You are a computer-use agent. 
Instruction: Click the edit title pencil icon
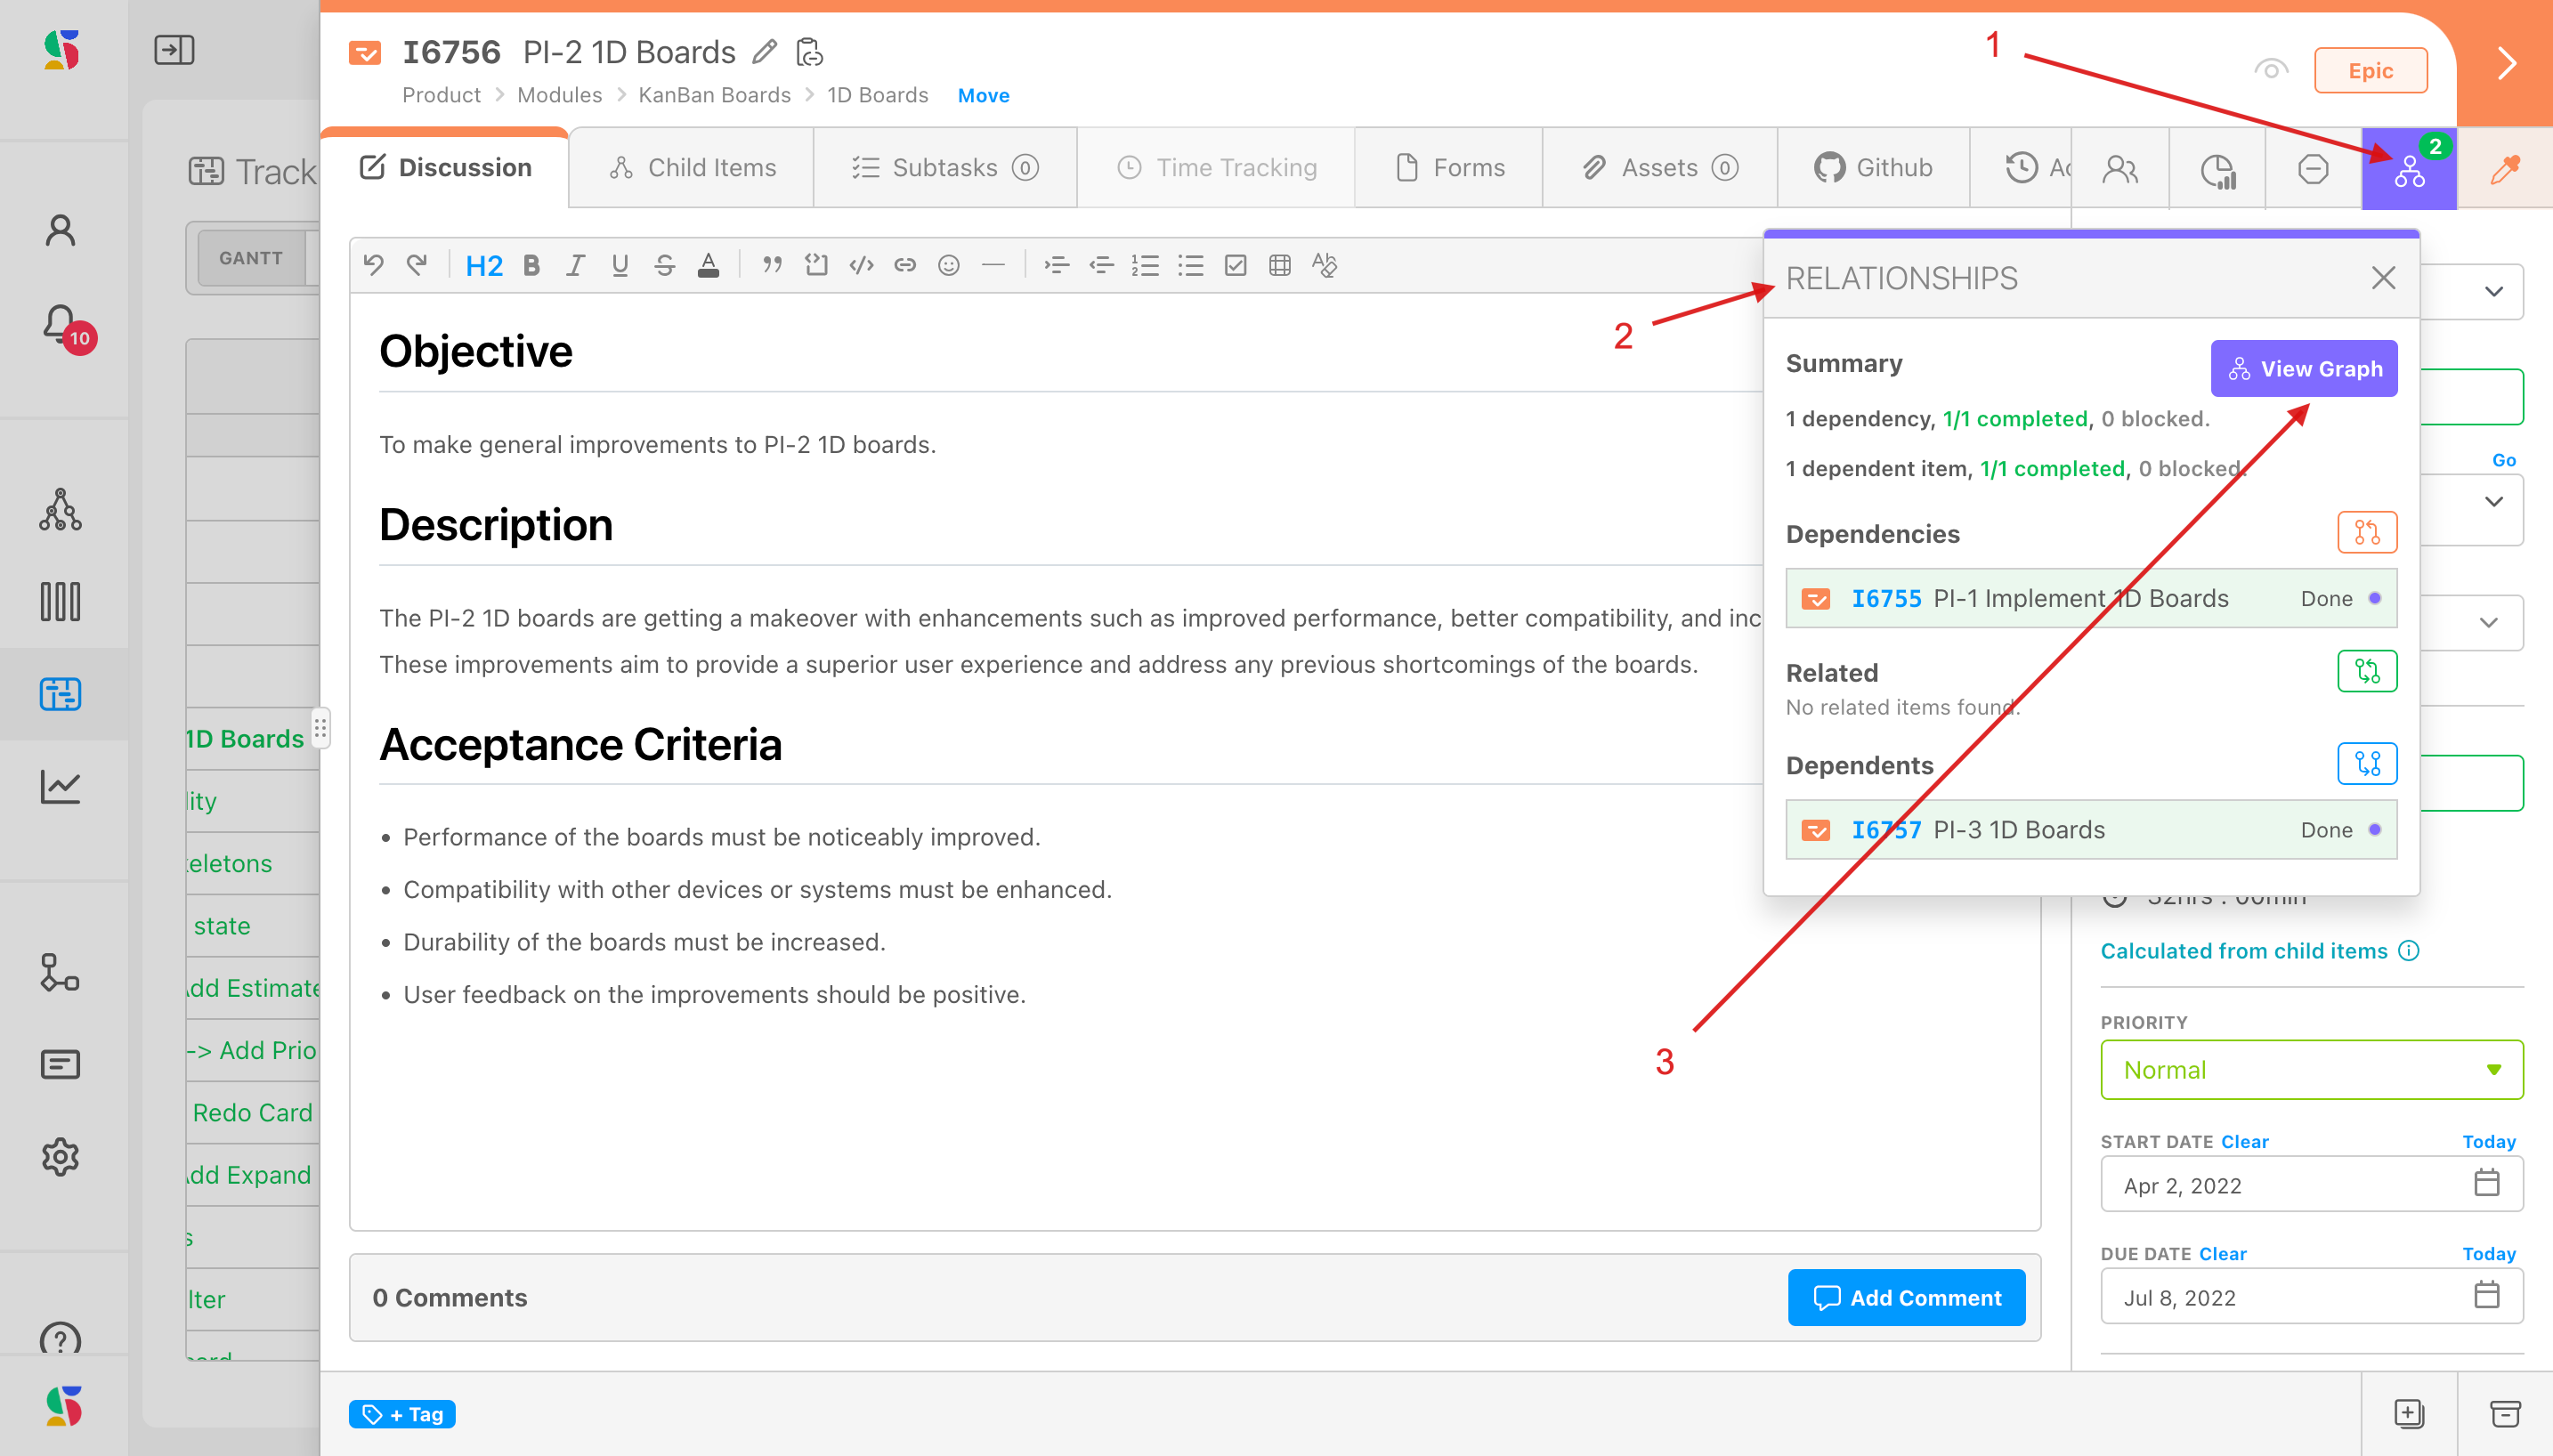(765, 52)
